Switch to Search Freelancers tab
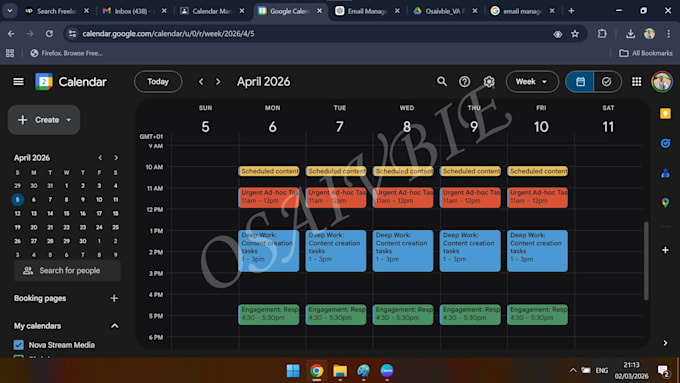Screen dimensions: 680x383 (56, 11)
